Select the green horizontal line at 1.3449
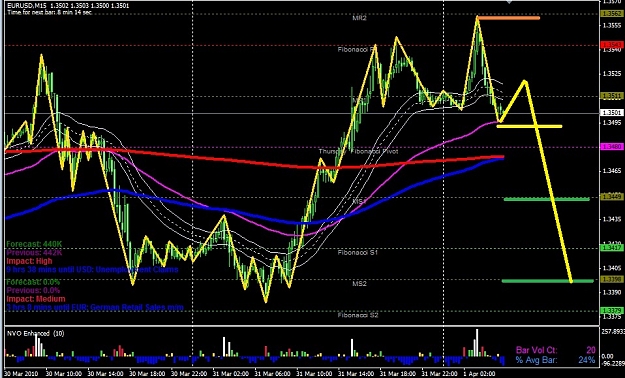This screenshot has height=378, width=625. tap(547, 199)
